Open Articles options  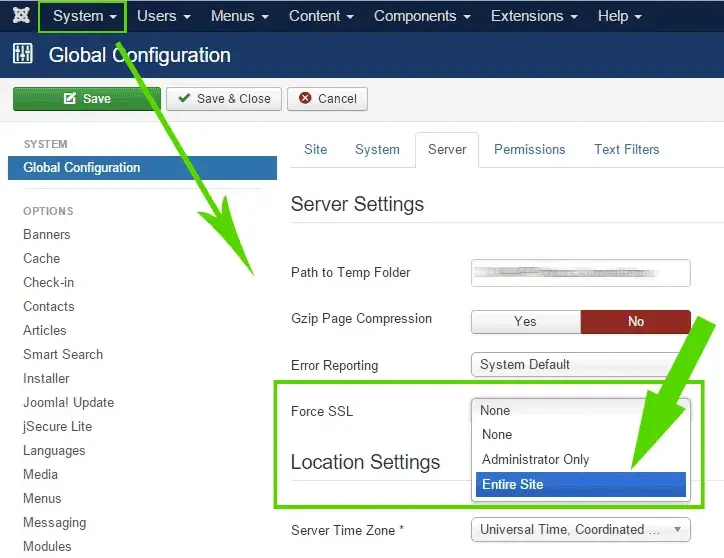click(45, 331)
